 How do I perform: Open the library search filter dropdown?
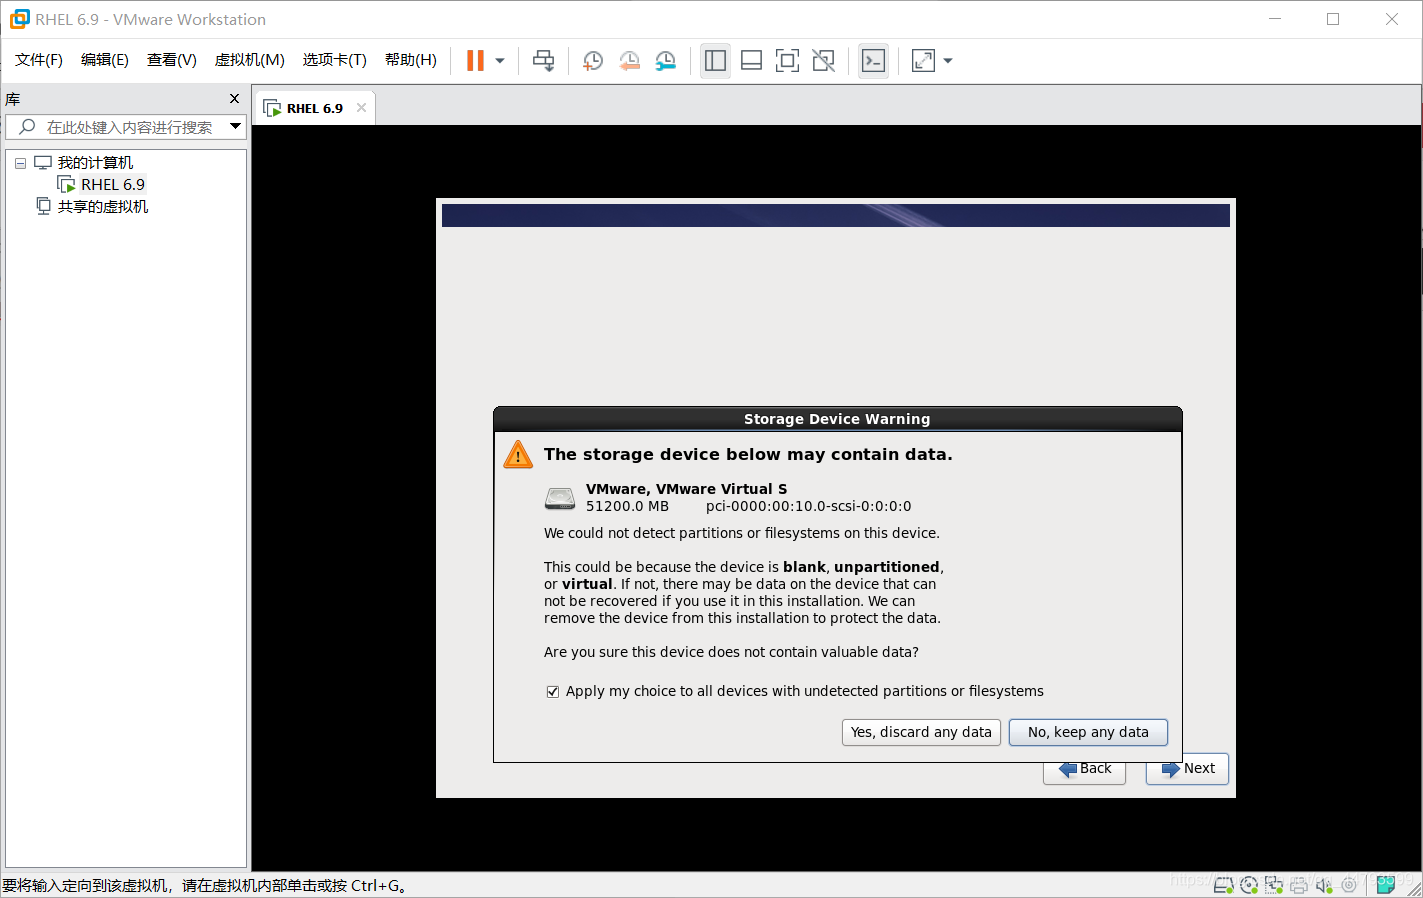click(x=236, y=126)
